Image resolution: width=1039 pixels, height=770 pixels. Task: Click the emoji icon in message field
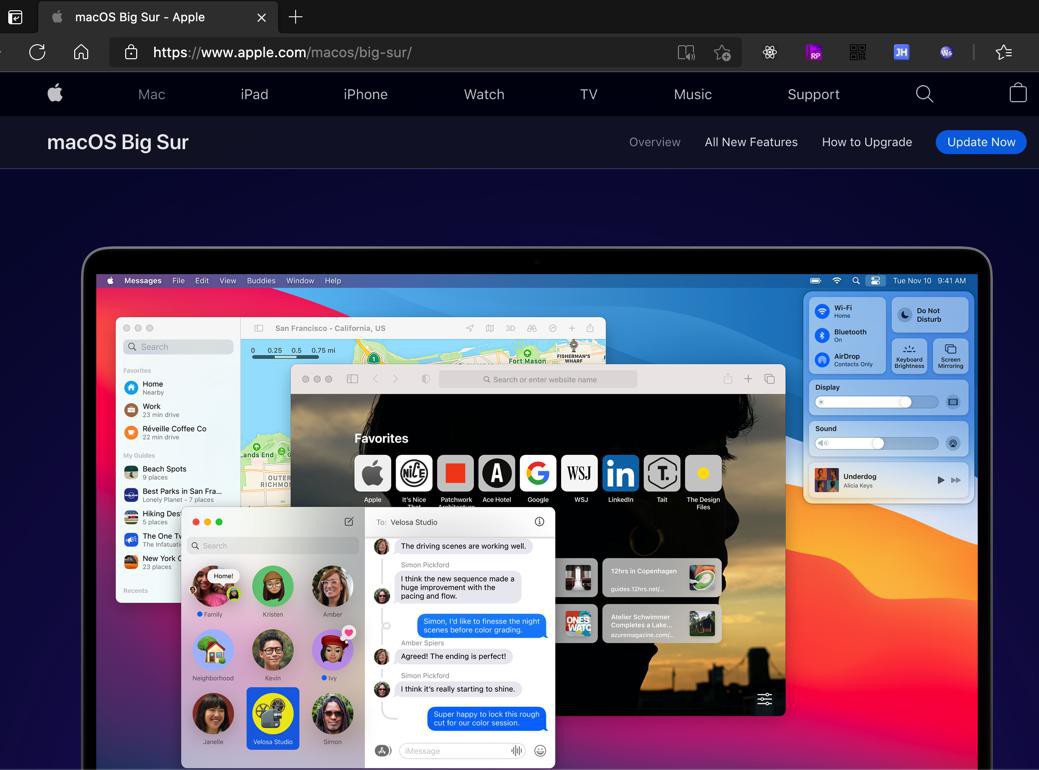[x=540, y=751]
